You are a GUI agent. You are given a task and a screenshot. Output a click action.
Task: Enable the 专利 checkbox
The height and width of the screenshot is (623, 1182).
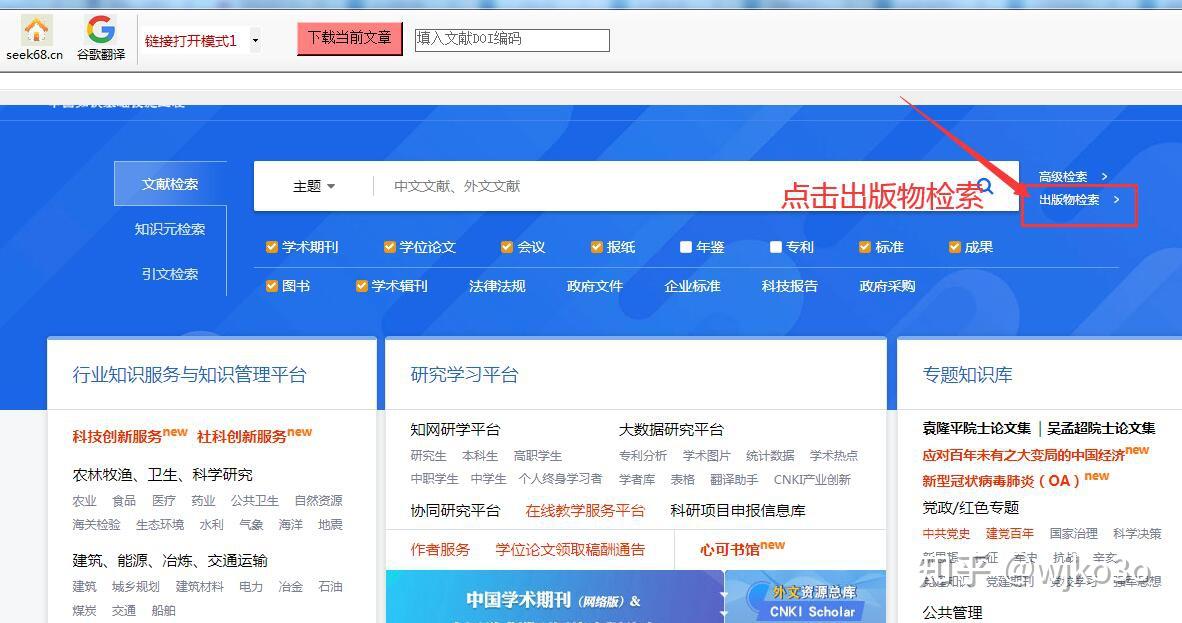[x=776, y=247]
